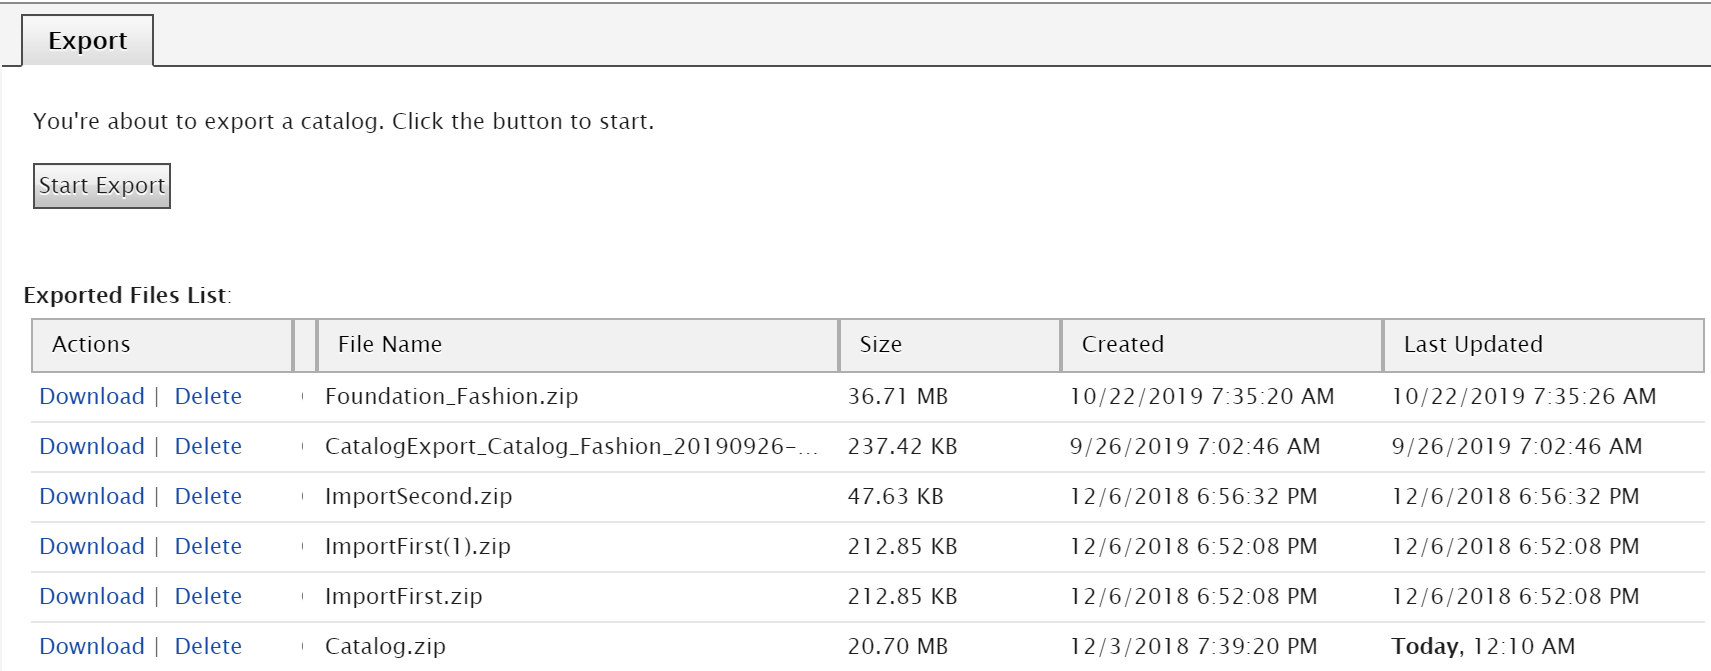
Task: Download Foundation_Fashion.zip file
Action: pos(92,396)
